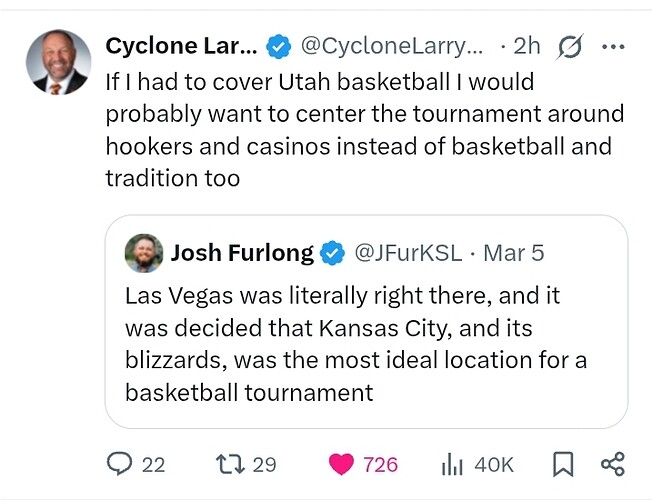Bookmark this tweet
652x500 pixels.
coord(563,464)
